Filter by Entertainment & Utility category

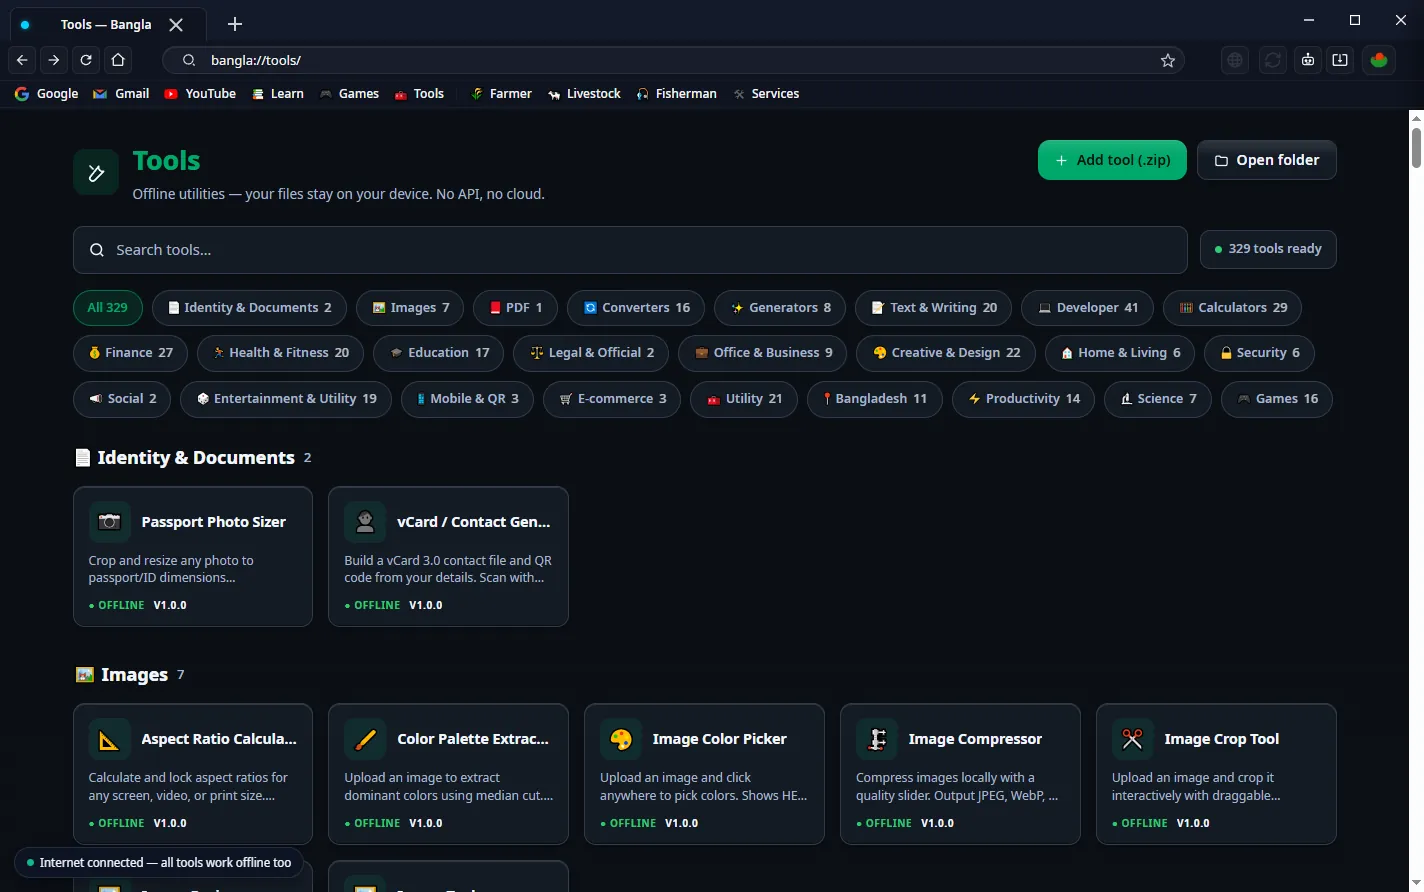[x=286, y=399]
